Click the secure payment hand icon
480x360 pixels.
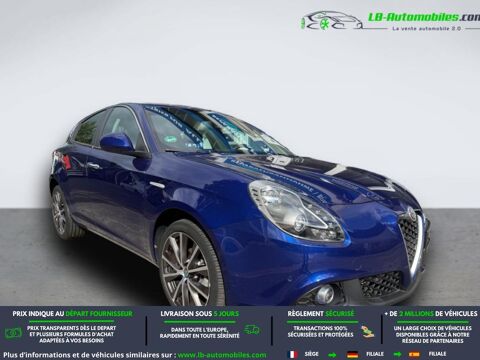367,332
